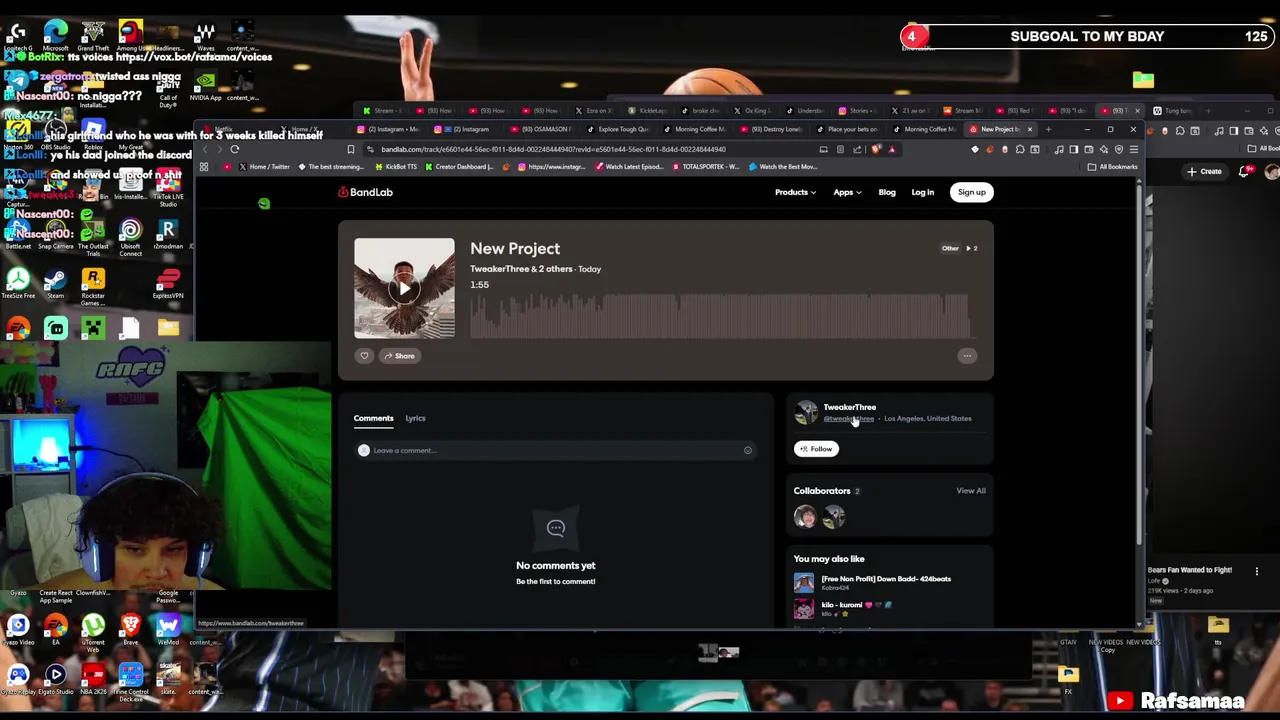Follow TweakerThree
1280x720 pixels.
coord(816,449)
